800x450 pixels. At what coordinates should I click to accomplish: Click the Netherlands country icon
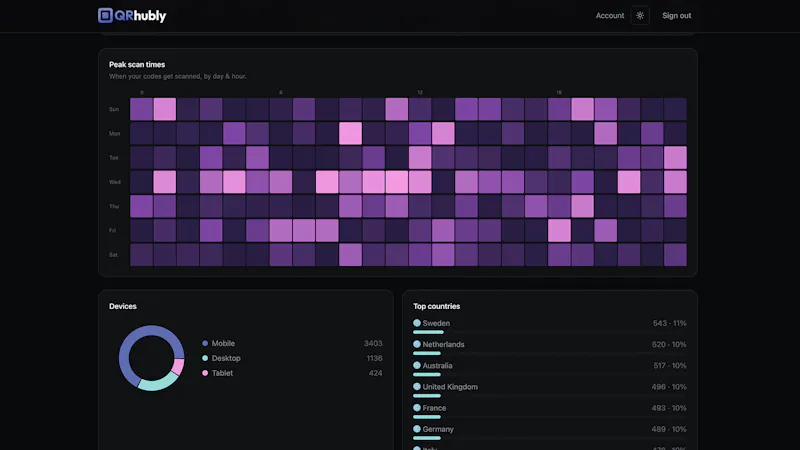click(x=417, y=344)
